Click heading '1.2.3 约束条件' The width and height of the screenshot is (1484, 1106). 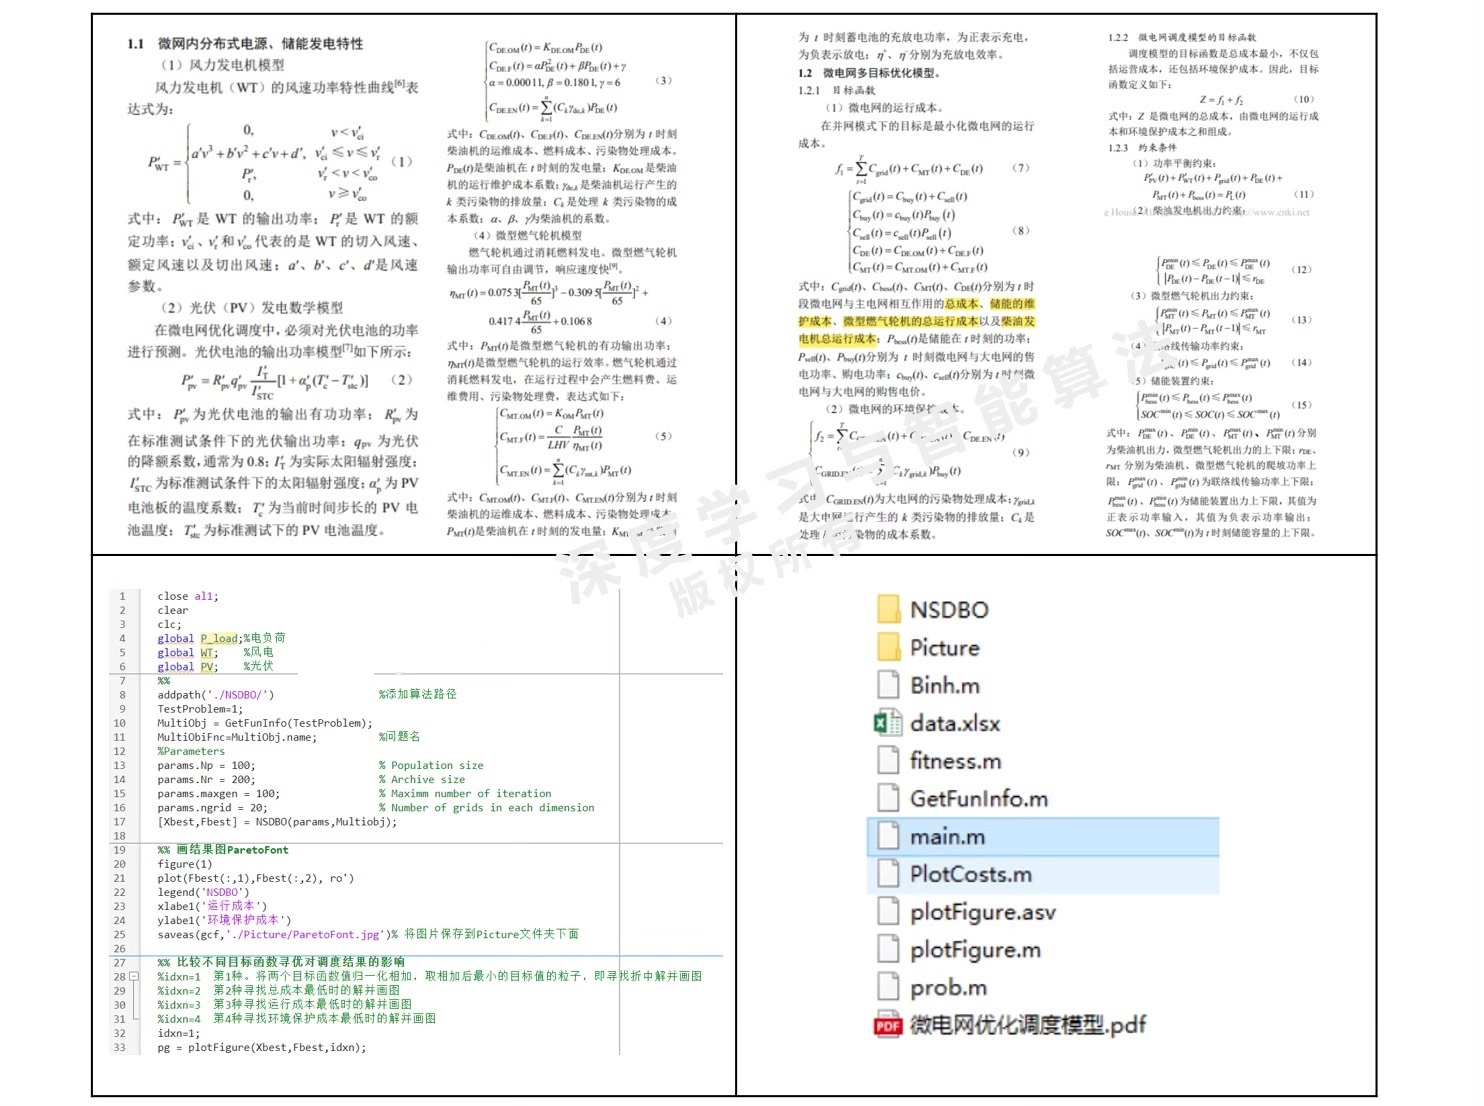tap(1143, 147)
